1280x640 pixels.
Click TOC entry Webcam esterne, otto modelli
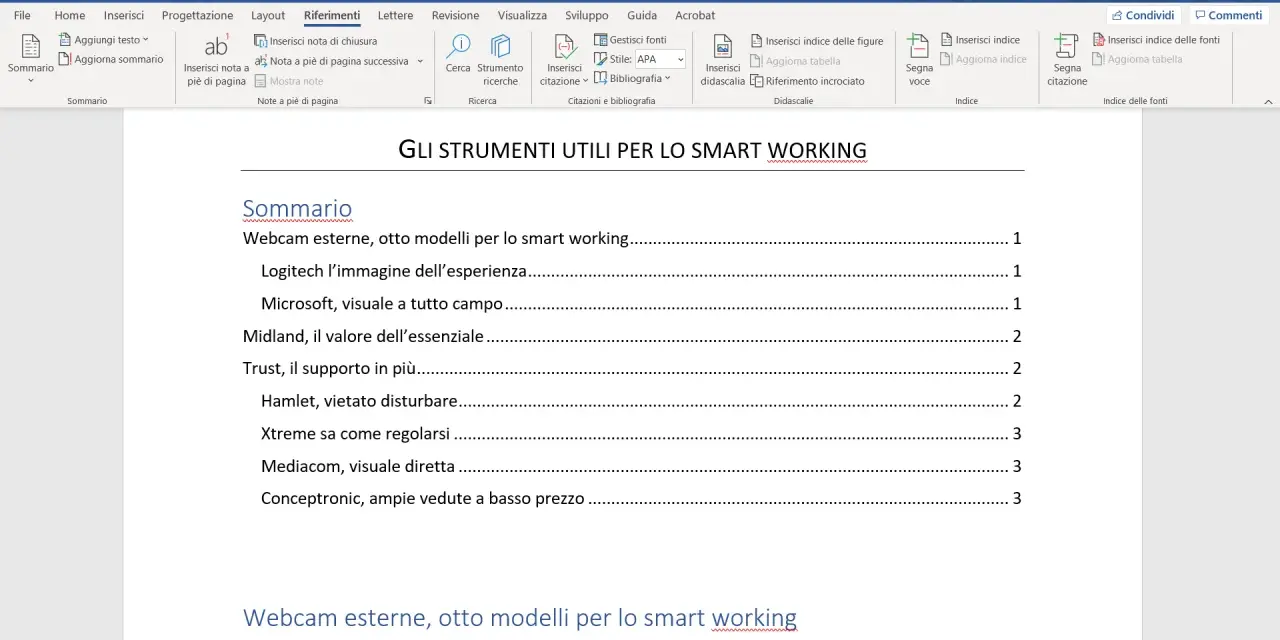pos(632,238)
